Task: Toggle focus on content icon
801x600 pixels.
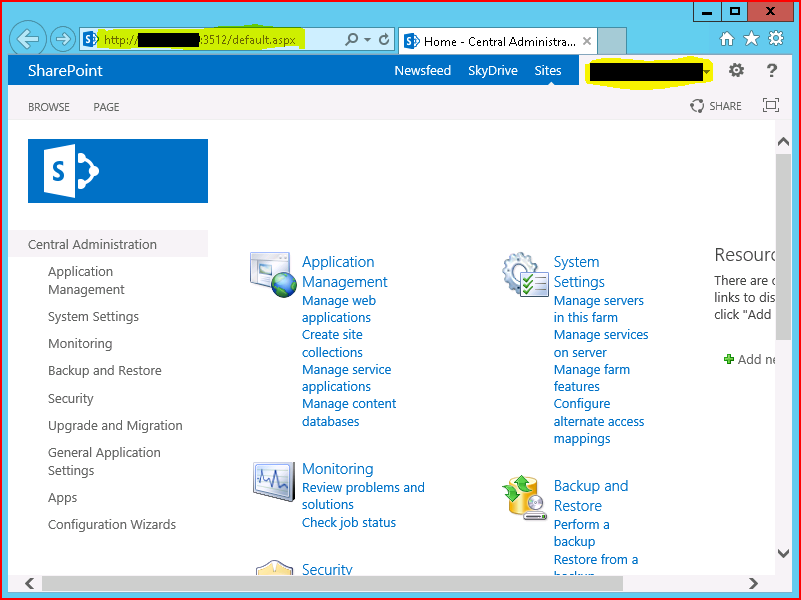Action: (770, 105)
